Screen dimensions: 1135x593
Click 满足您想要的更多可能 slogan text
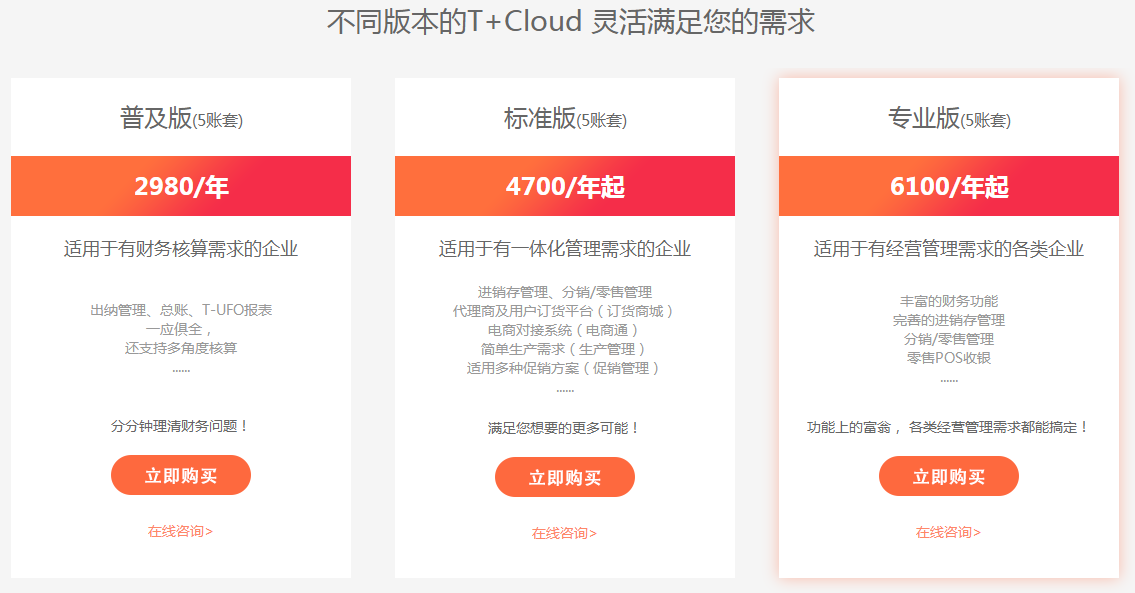tap(563, 429)
